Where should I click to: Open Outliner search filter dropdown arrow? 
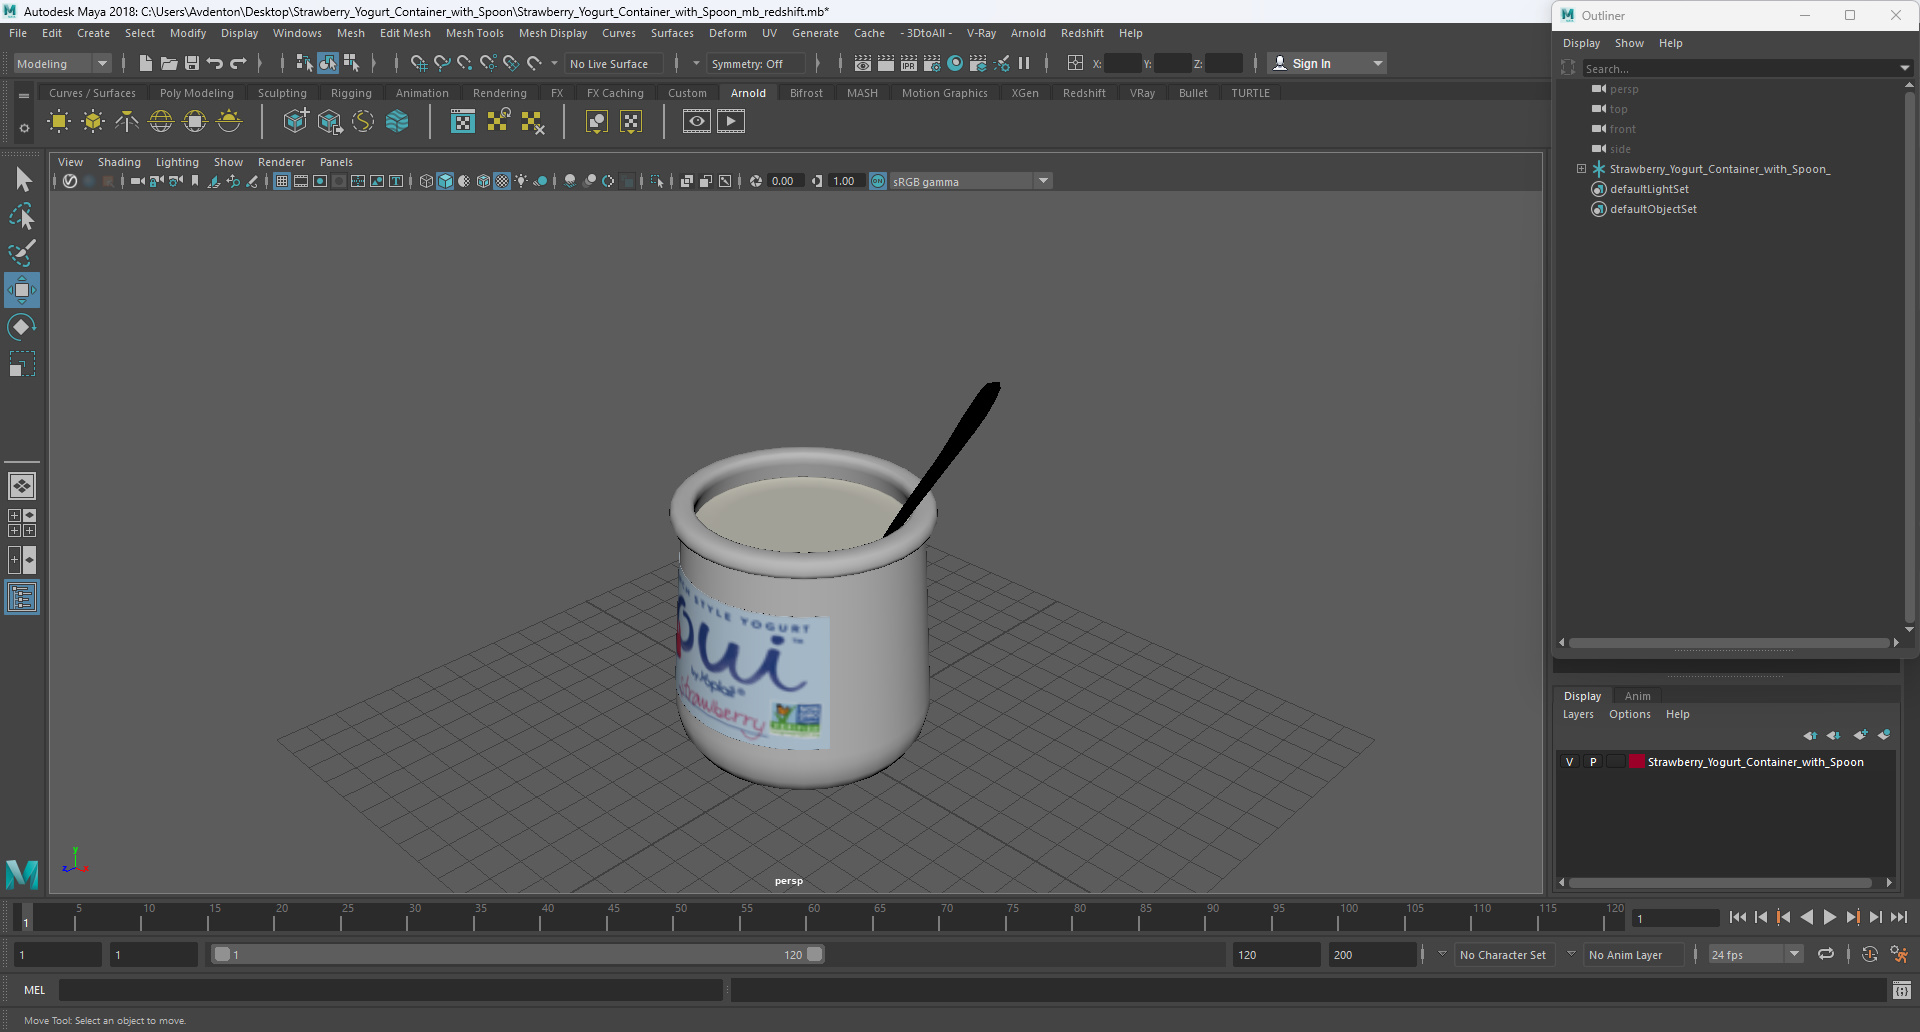pyautogui.click(x=1904, y=69)
